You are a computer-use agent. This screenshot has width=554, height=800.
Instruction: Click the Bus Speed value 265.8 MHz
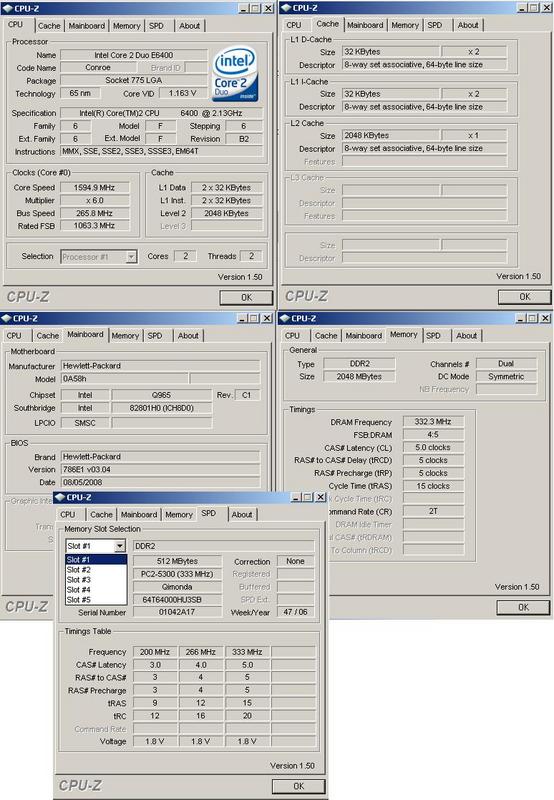(x=94, y=213)
